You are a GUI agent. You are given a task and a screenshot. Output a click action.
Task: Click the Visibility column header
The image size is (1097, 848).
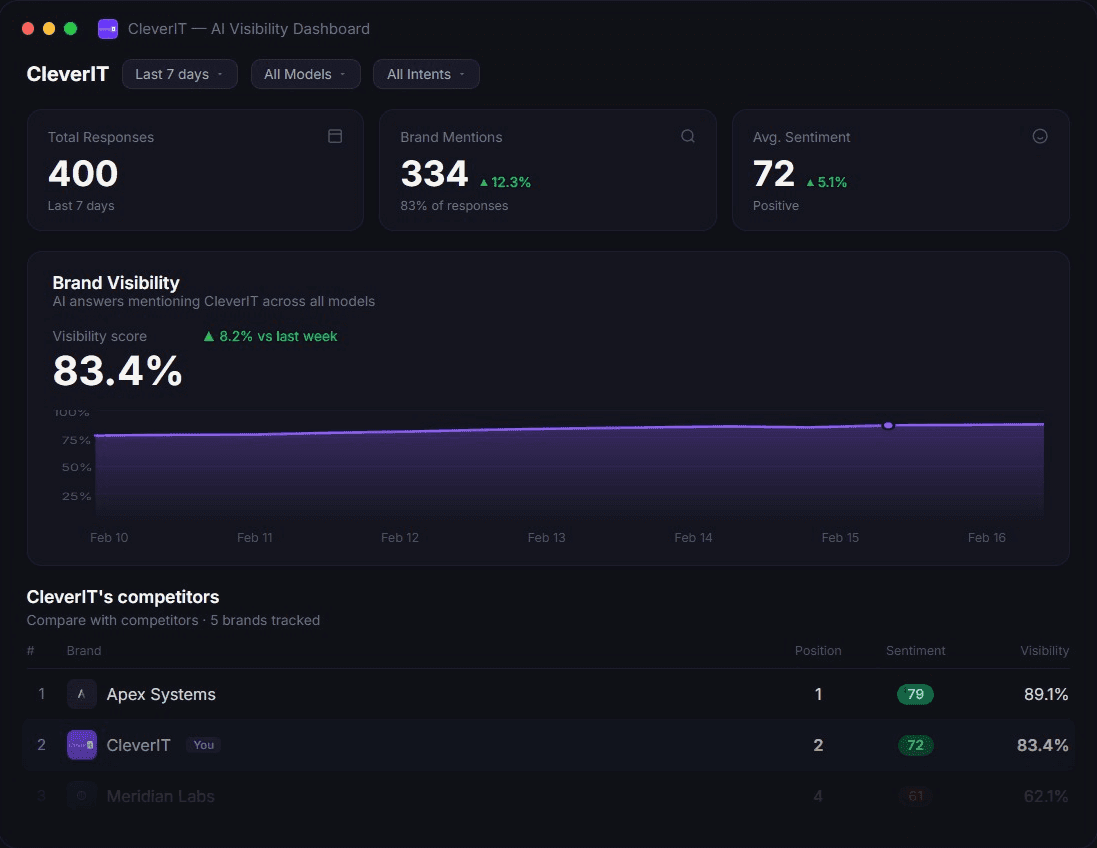click(1044, 650)
